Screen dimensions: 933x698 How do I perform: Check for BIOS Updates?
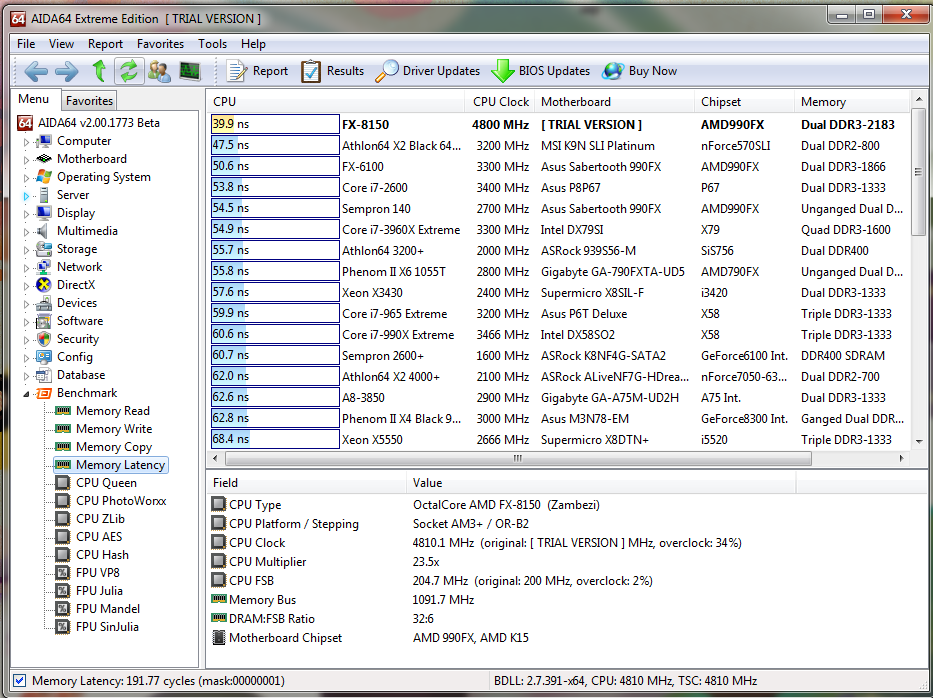point(540,71)
